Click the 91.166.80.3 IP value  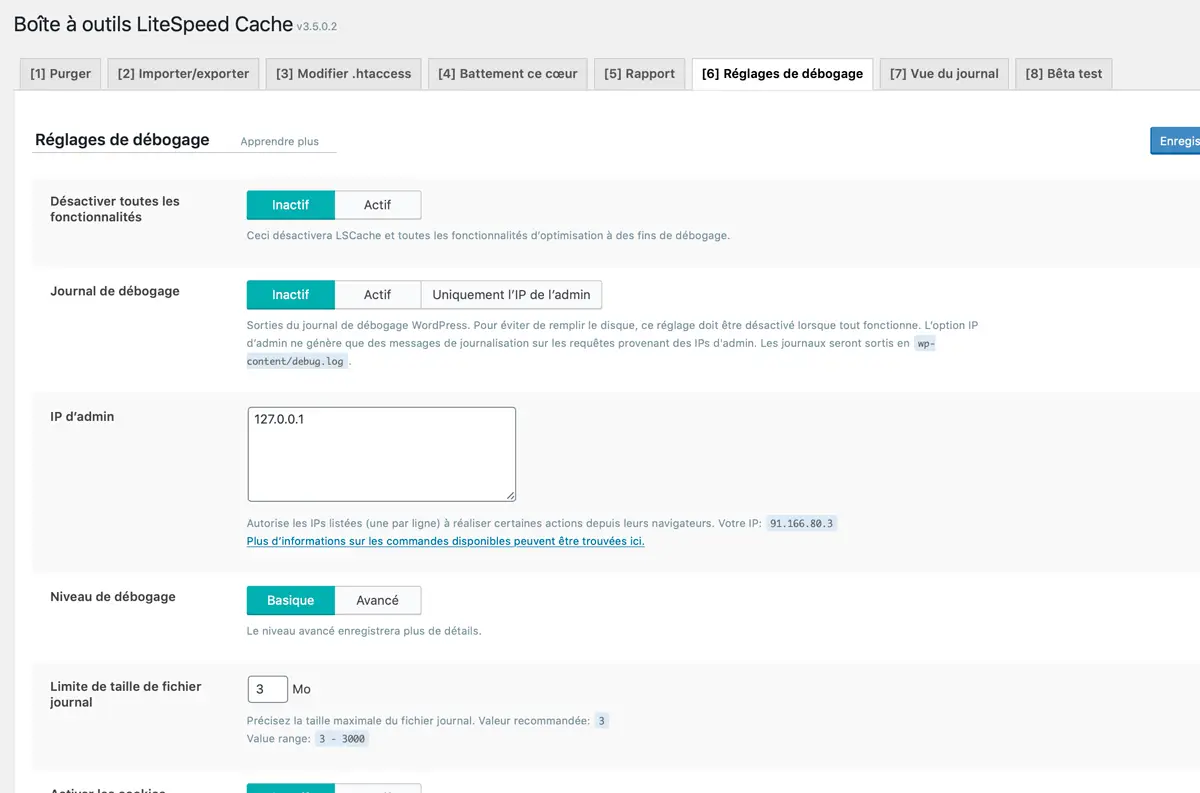[x=802, y=523]
